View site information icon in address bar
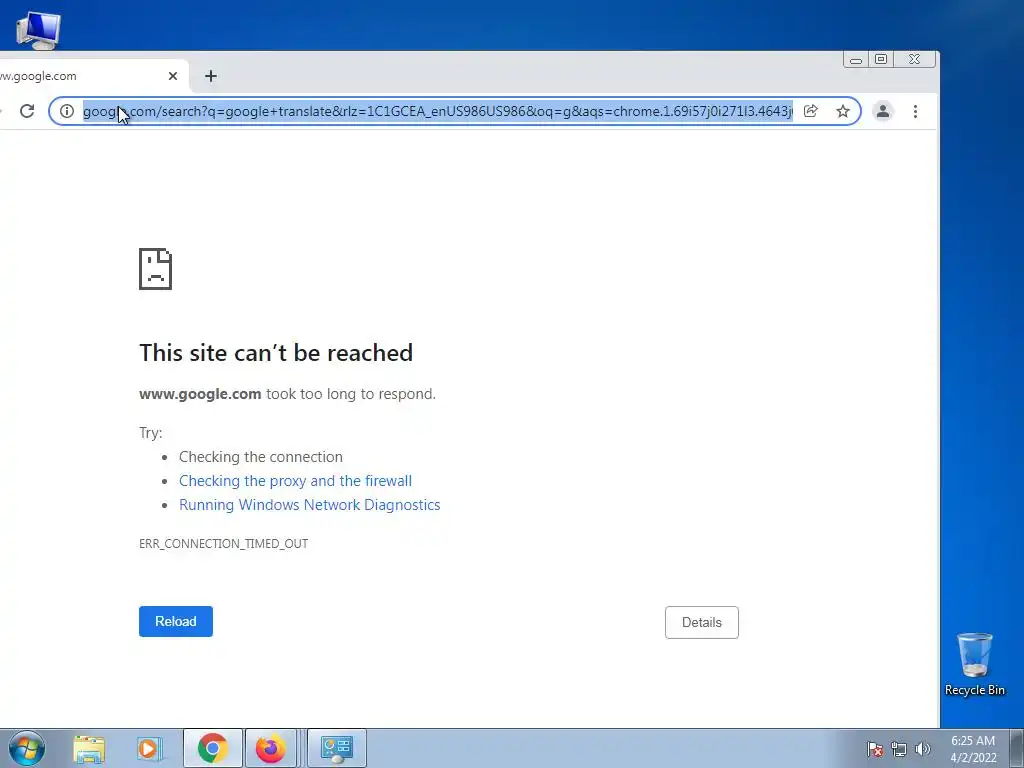The image size is (1024, 768). tap(67, 111)
